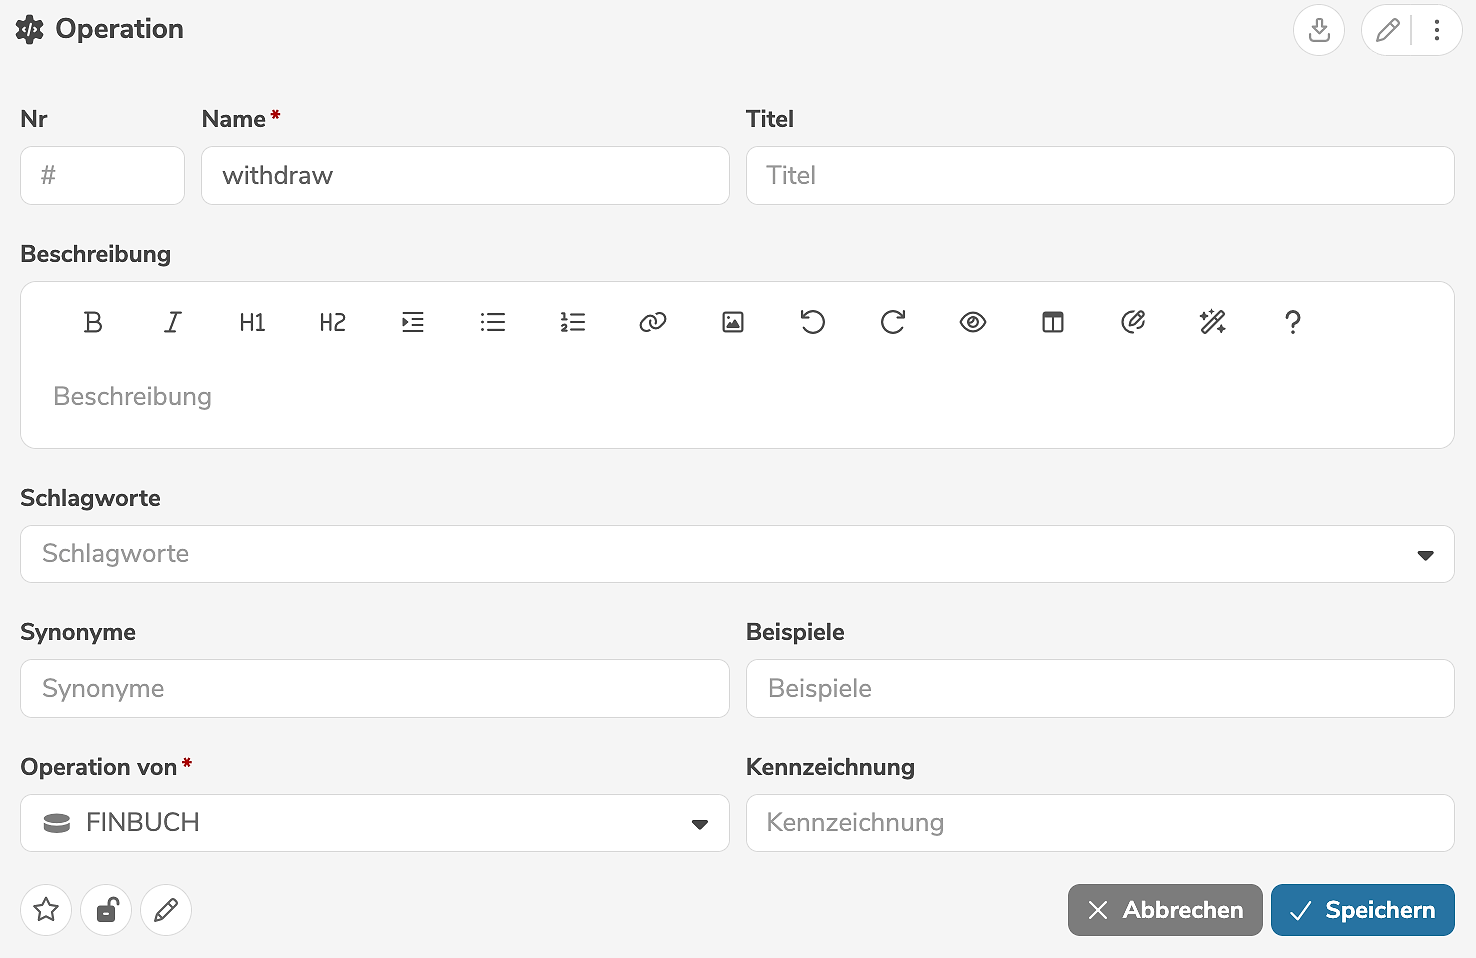Toggle bold formatting in description editor
Screen dimensions: 1476x958
[93, 322]
